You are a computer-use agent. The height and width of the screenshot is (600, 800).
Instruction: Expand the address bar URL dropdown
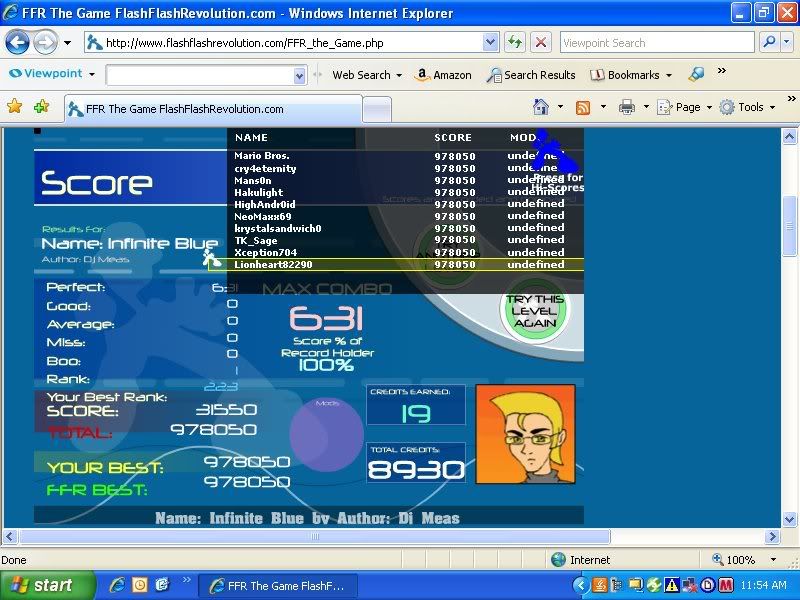[490, 43]
